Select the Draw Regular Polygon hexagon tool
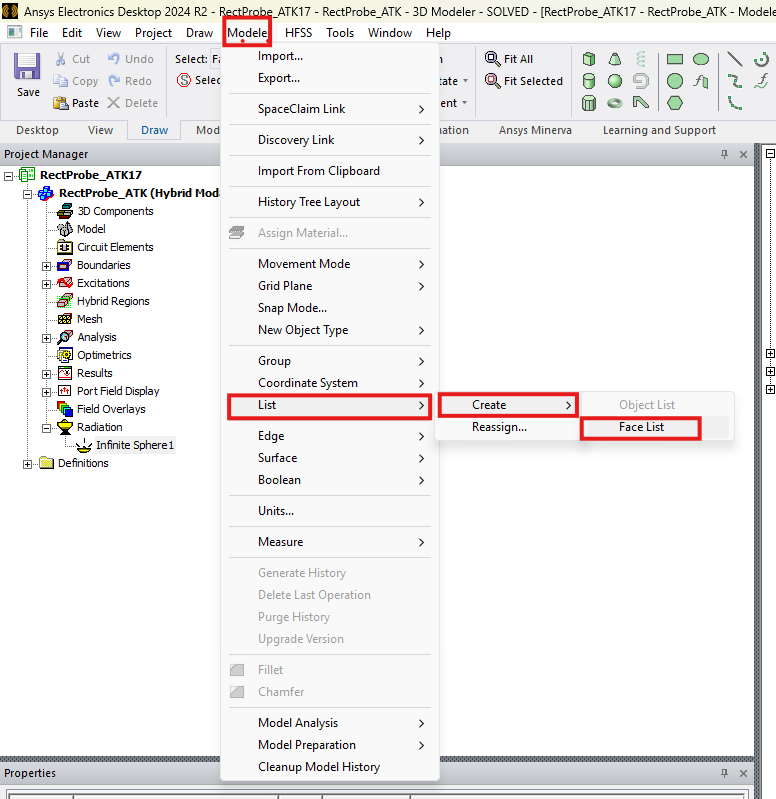This screenshot has width=776, height=799. 675,103
